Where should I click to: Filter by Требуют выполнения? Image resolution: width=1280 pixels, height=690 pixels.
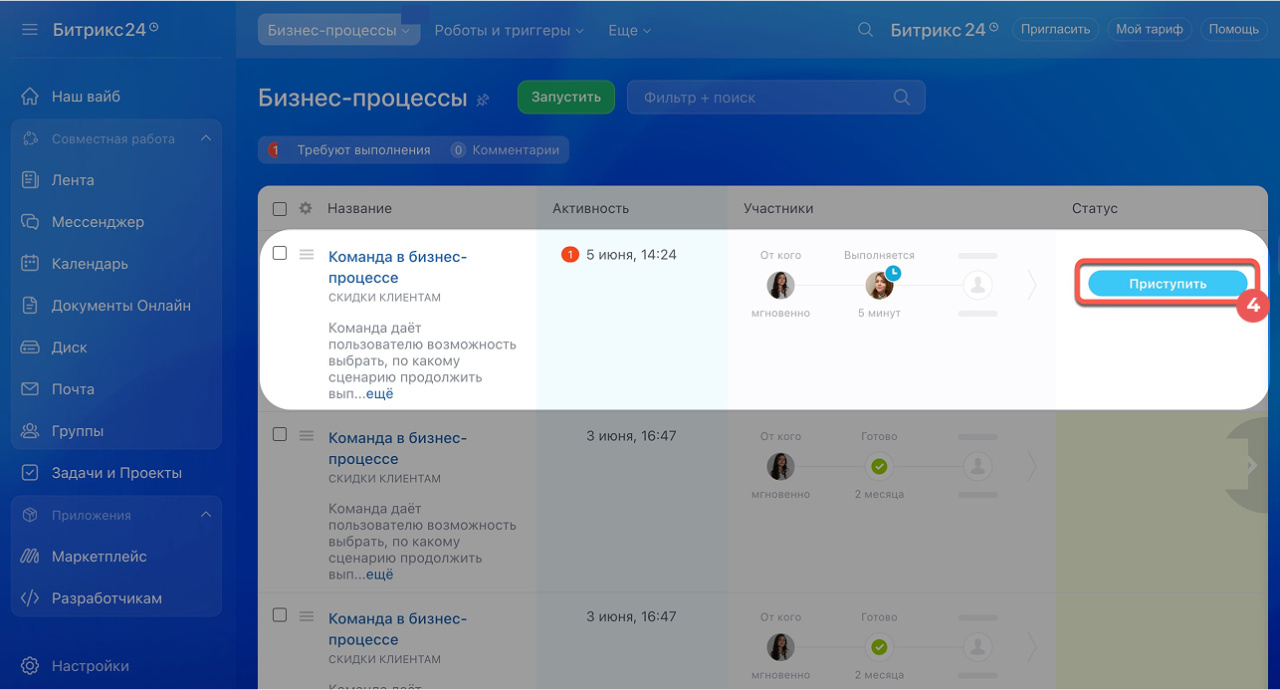351,150
